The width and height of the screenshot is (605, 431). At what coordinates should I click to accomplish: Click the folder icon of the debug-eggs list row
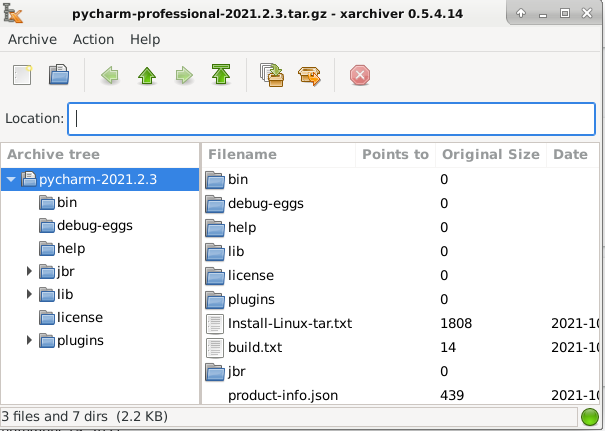point(215,204)
